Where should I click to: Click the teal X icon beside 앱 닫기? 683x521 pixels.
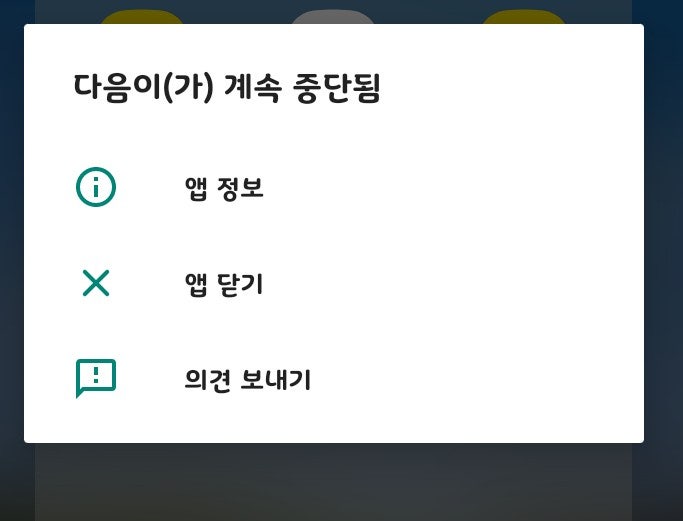[96, 283]
